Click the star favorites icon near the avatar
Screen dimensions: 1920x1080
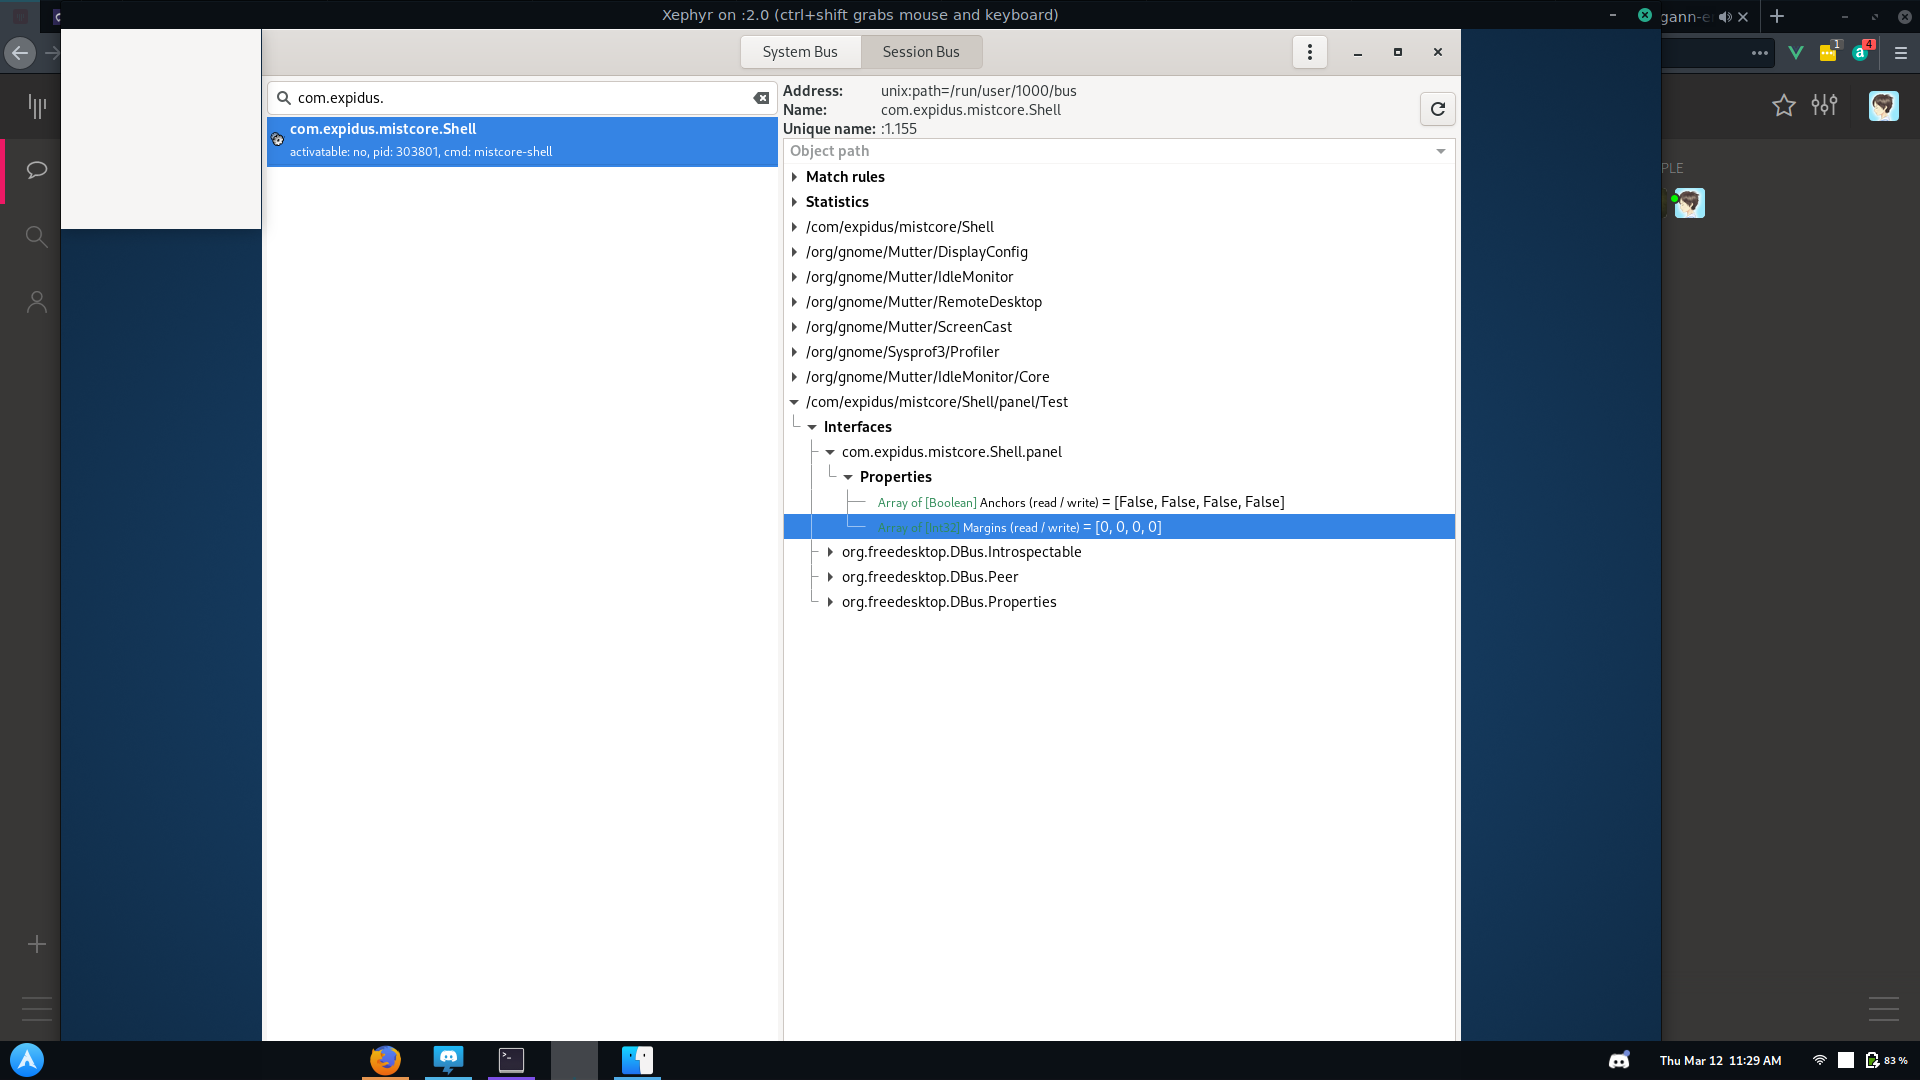click(x=1784, y=106)
